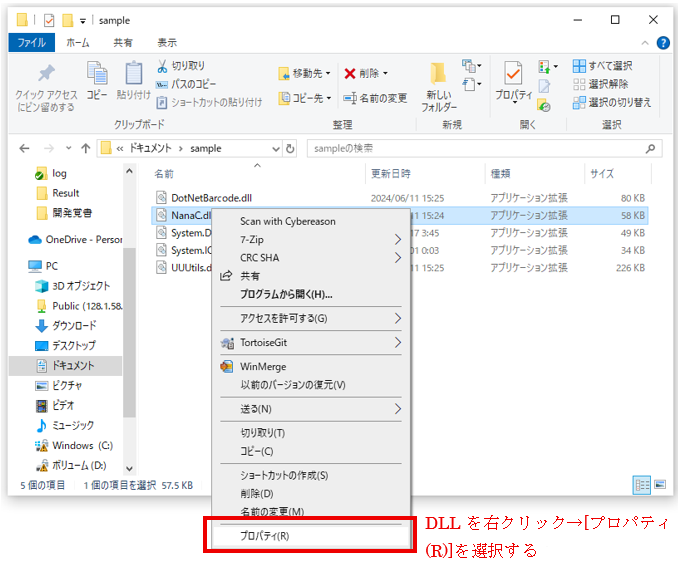Click Invert selection (選択の切り替え)
The width and height of the screenshot is (678, 568).
pos(611,102)
